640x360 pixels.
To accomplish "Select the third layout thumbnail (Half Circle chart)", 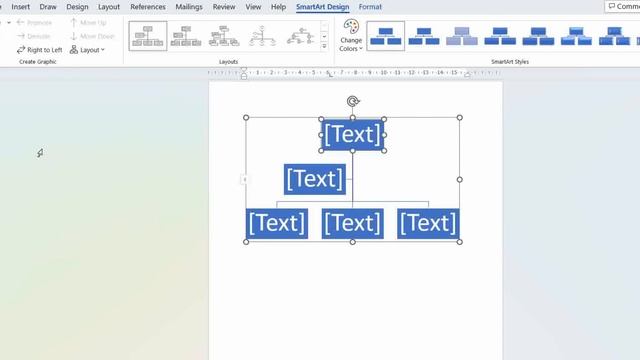I will [x=224, y=36].
